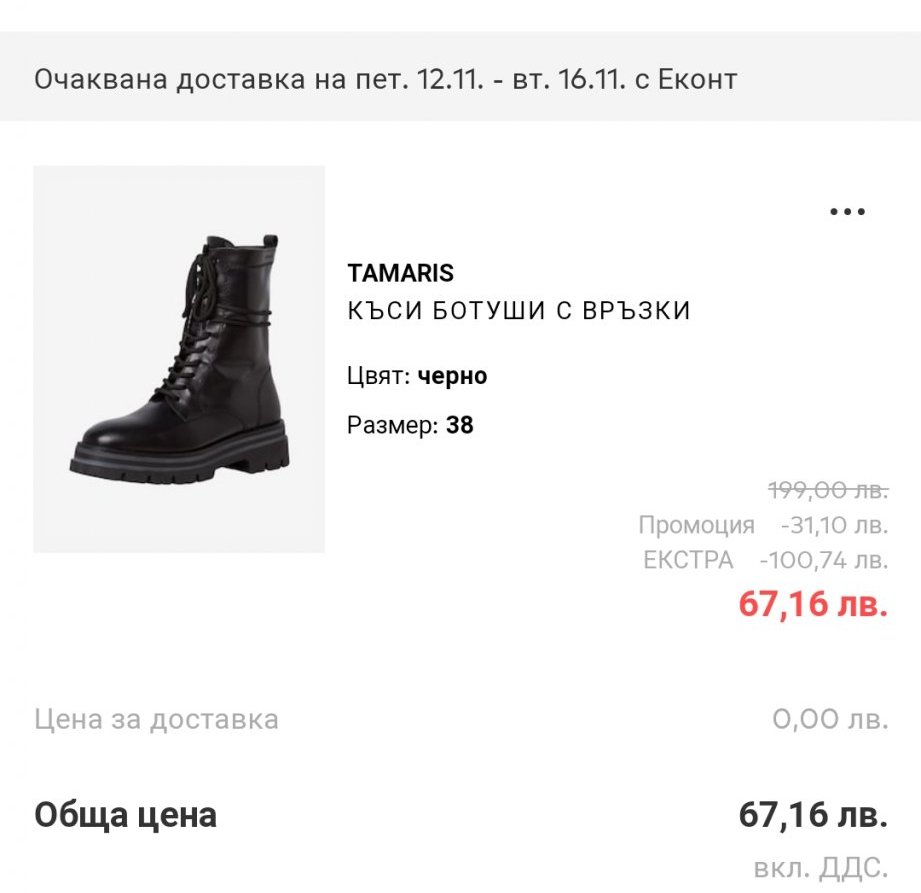Click the Еконт courier name
This screenshot has width=921, height=893.
point(697,79)
